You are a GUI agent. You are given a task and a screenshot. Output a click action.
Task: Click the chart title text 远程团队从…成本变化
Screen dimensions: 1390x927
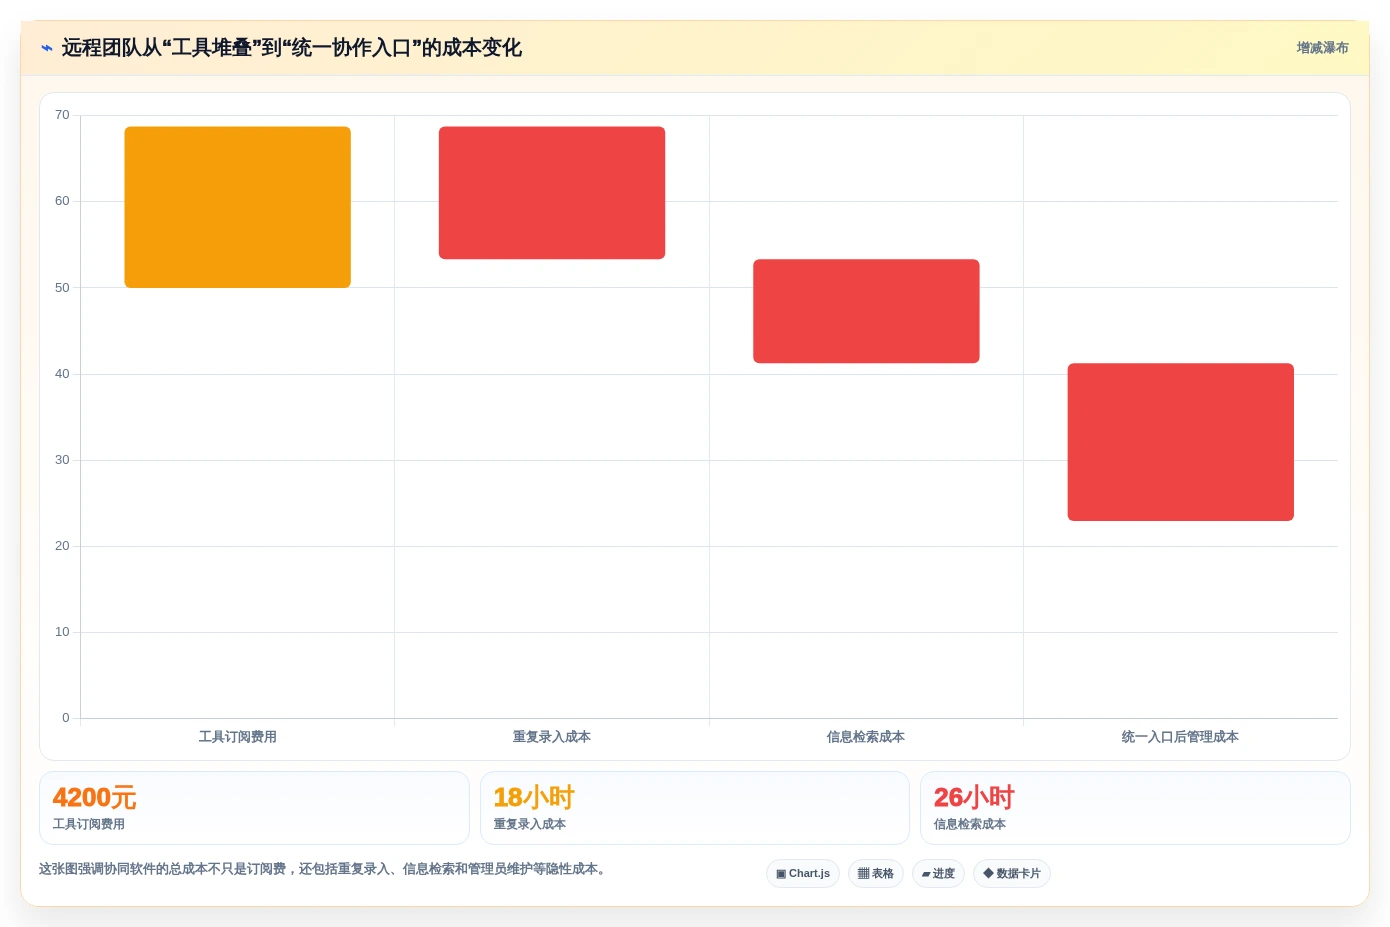pyautogui.click(x=291, y=48)
